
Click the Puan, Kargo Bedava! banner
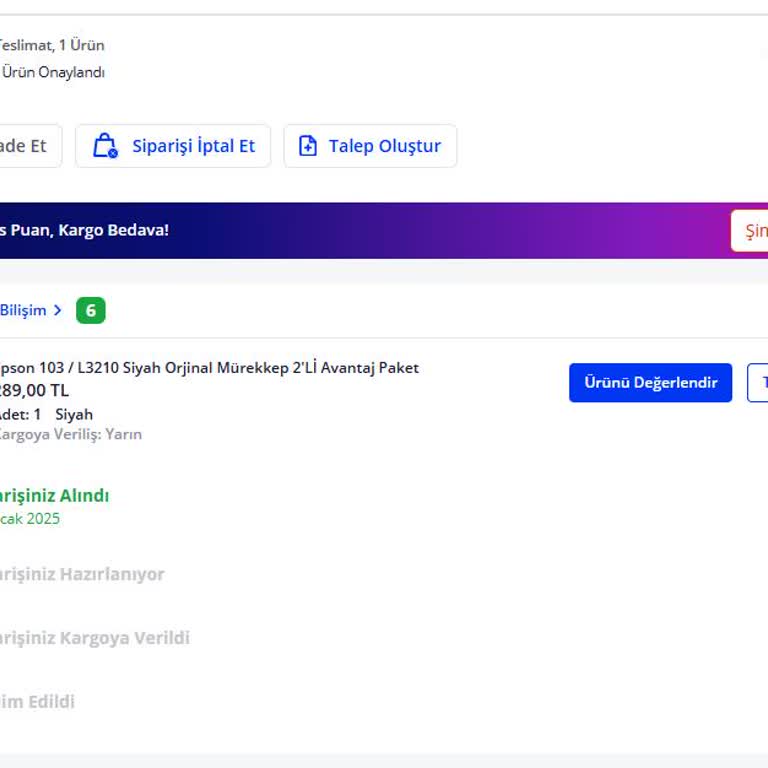click(x=384, y=231)
